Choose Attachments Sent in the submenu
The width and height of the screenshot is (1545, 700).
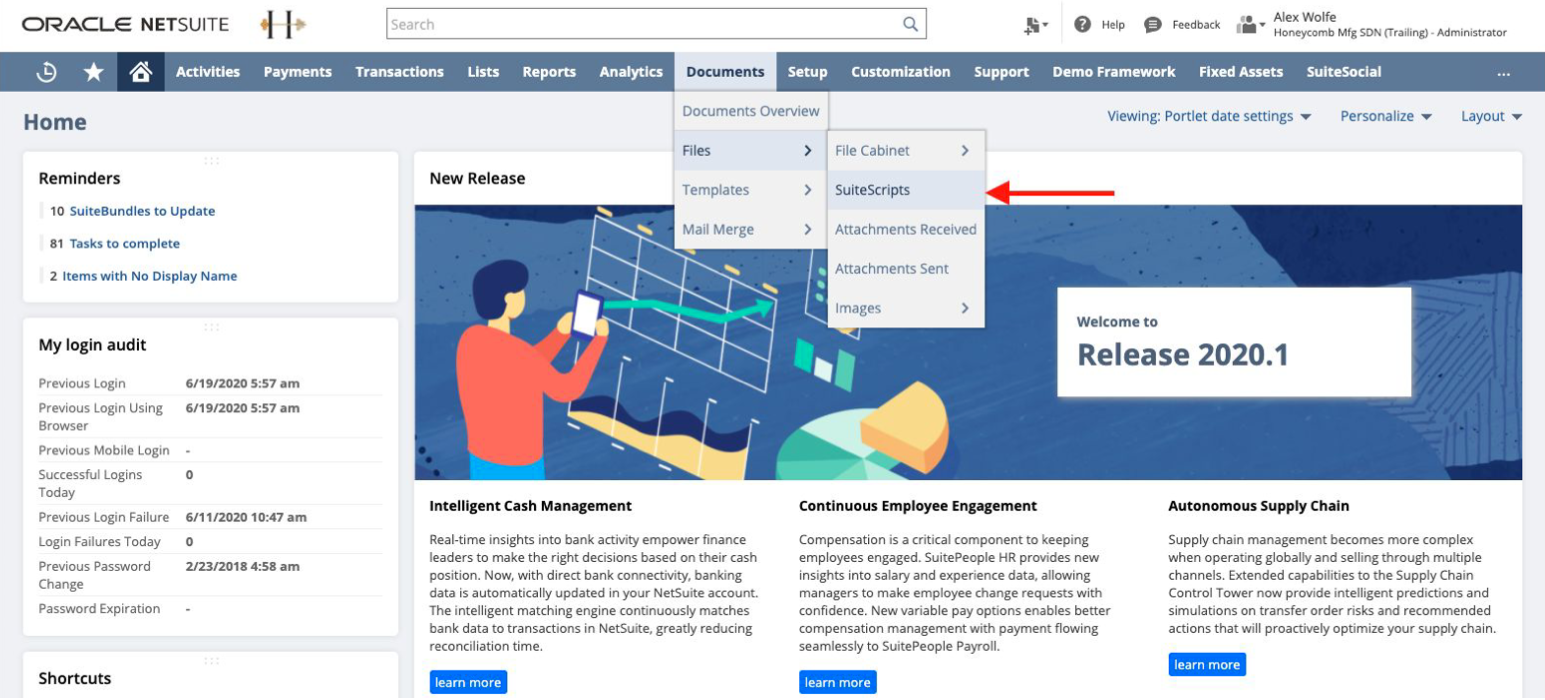click(906, 268)
